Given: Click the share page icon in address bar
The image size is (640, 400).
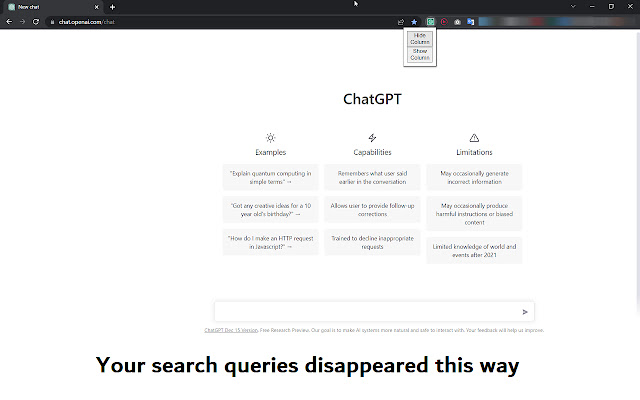Looking at the screenshot, I should [x=400, y=21].
